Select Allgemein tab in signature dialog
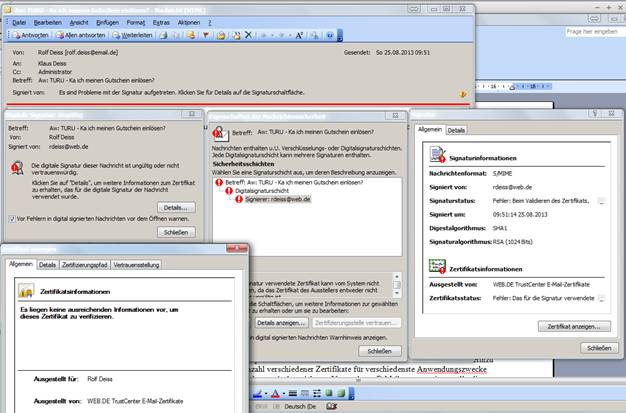The width and height of the screenshot is (626, 413). [430, 129]
